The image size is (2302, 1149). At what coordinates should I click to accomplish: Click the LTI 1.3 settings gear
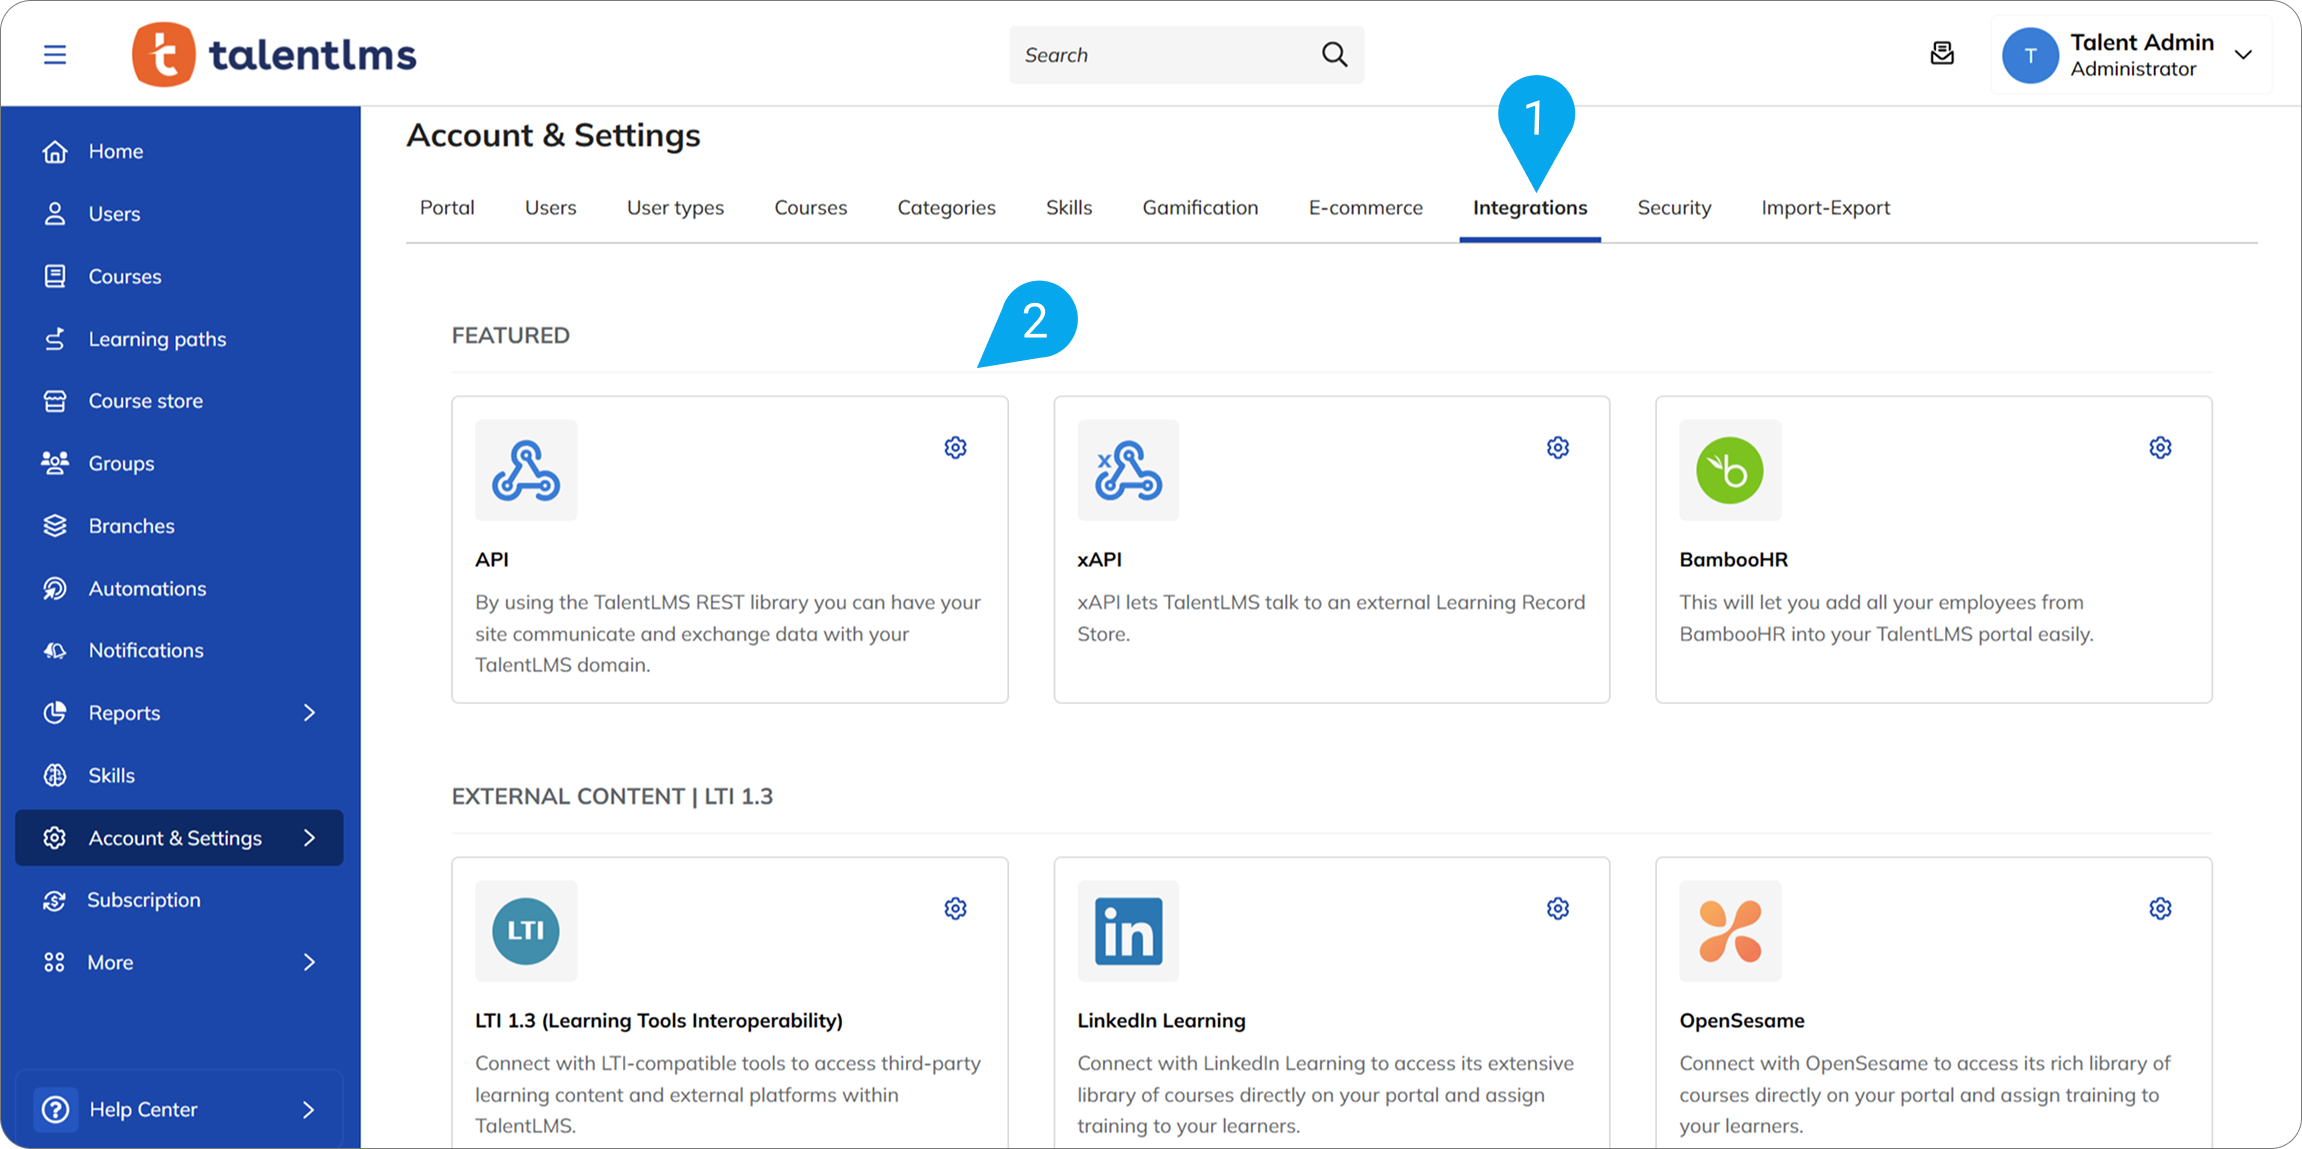click(x=955, y=909)
